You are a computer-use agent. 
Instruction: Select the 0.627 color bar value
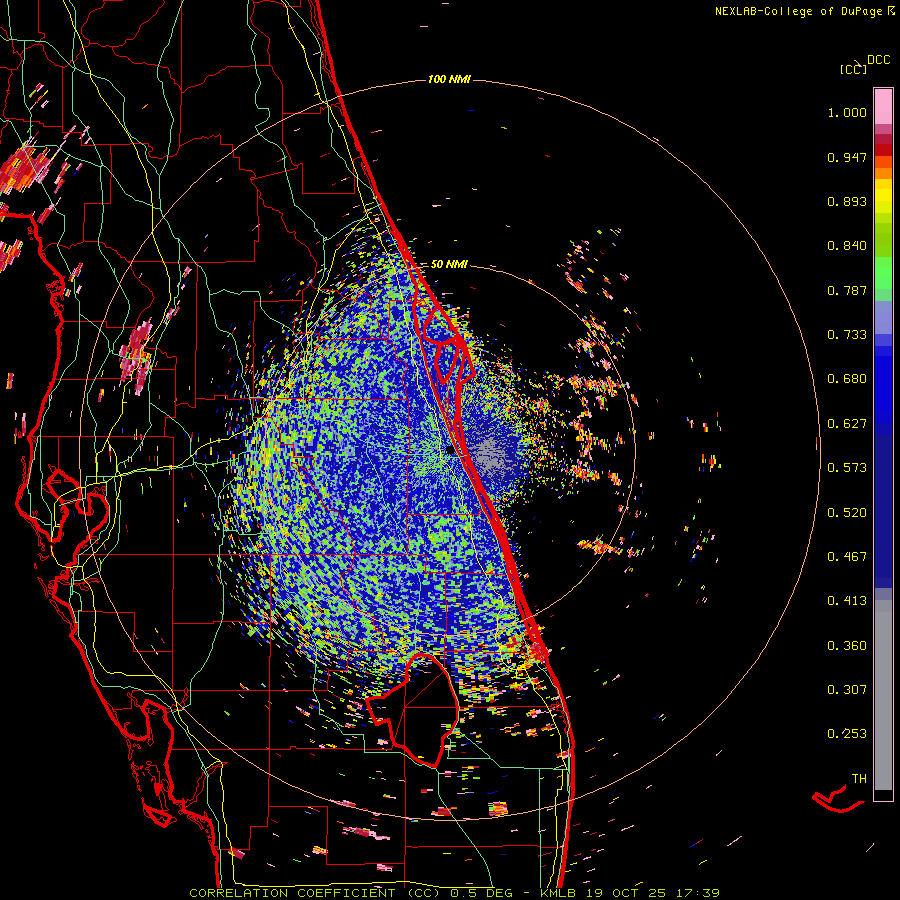click(847, 424)
